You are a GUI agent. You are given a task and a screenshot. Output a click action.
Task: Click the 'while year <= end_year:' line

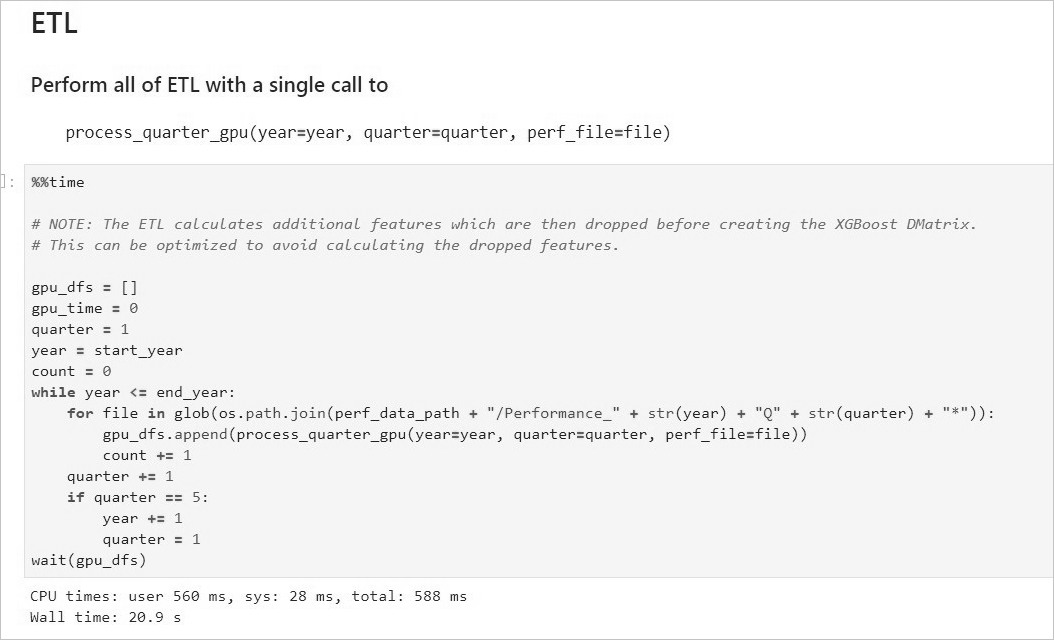133,392
